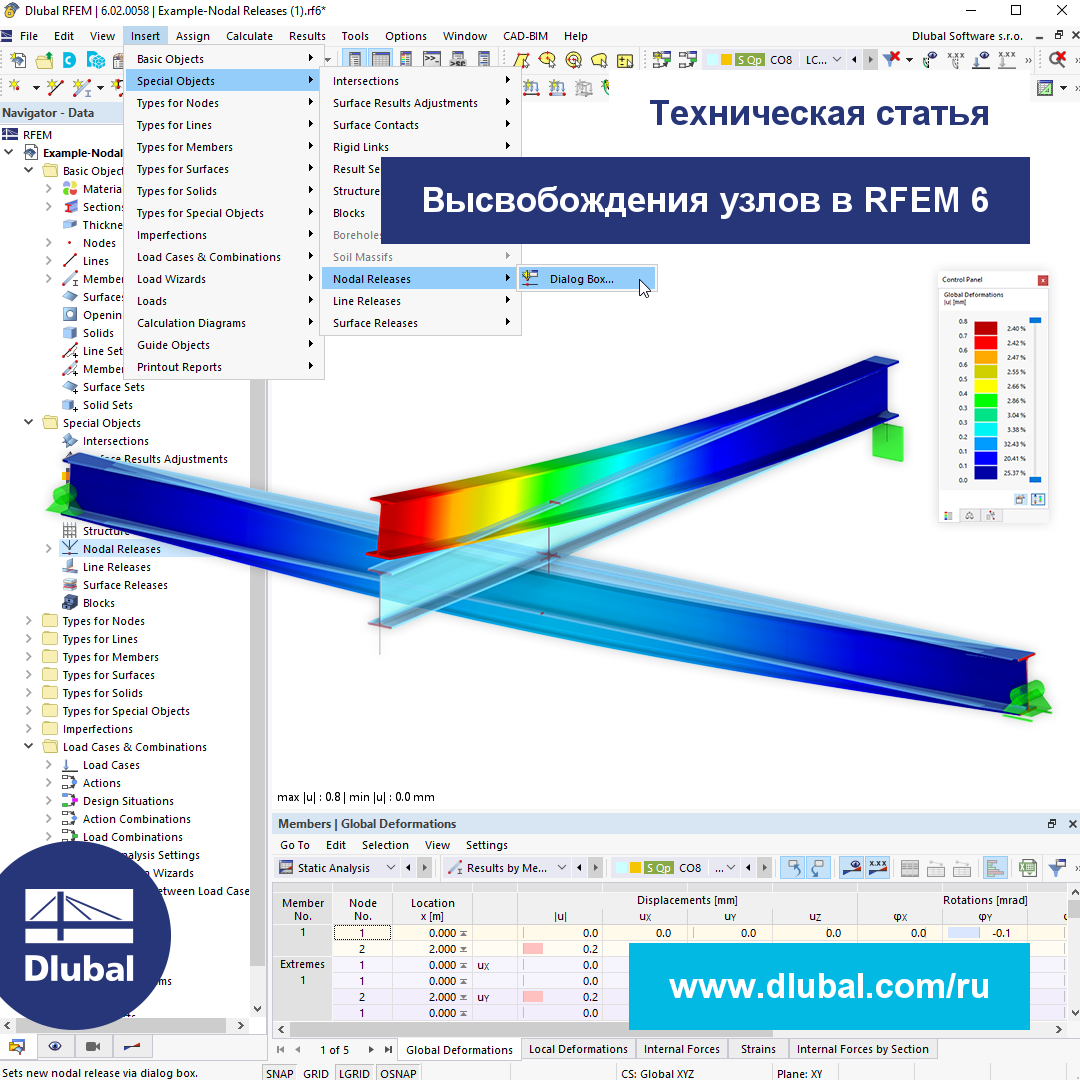Click the green color swatch in the Control Panel legend

[x=985, y=400]
